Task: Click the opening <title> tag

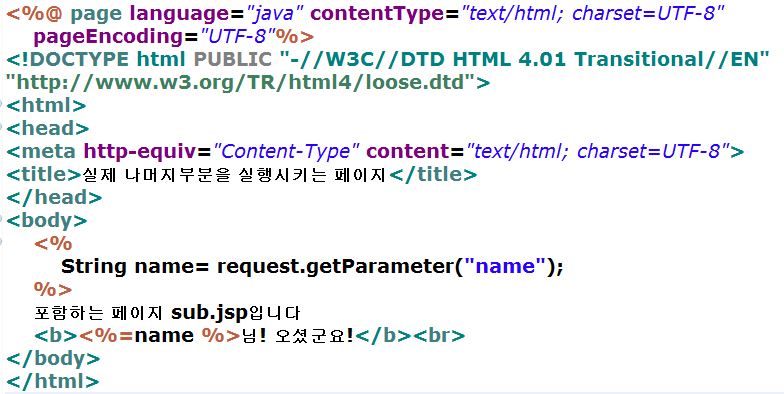Action: [x=44, y=174]
